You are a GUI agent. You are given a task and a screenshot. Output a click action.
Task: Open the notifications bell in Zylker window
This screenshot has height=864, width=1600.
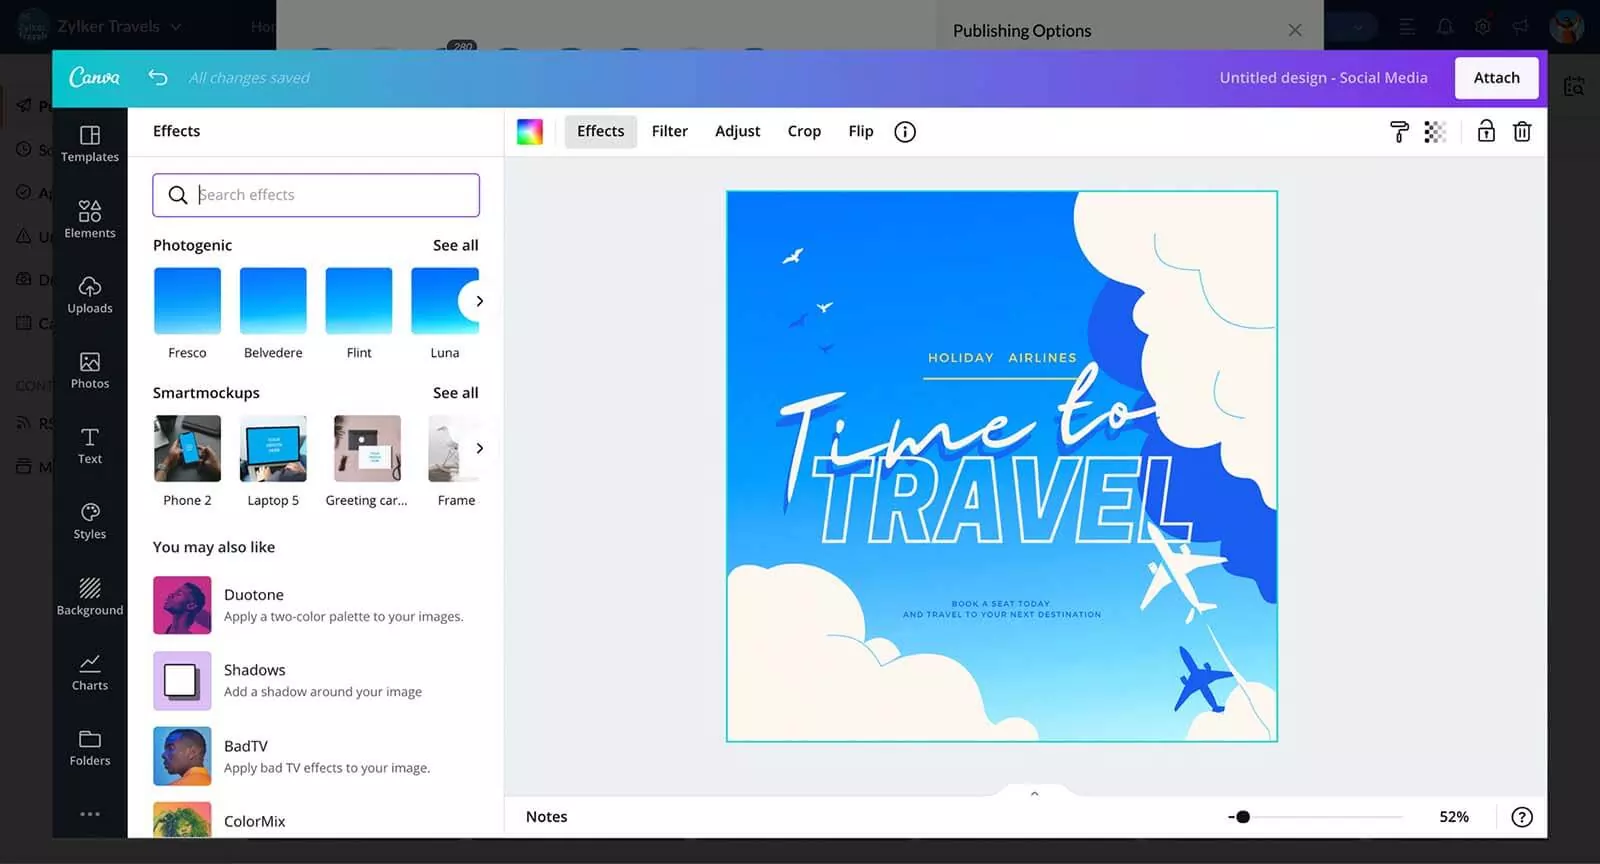(1445, 27)
